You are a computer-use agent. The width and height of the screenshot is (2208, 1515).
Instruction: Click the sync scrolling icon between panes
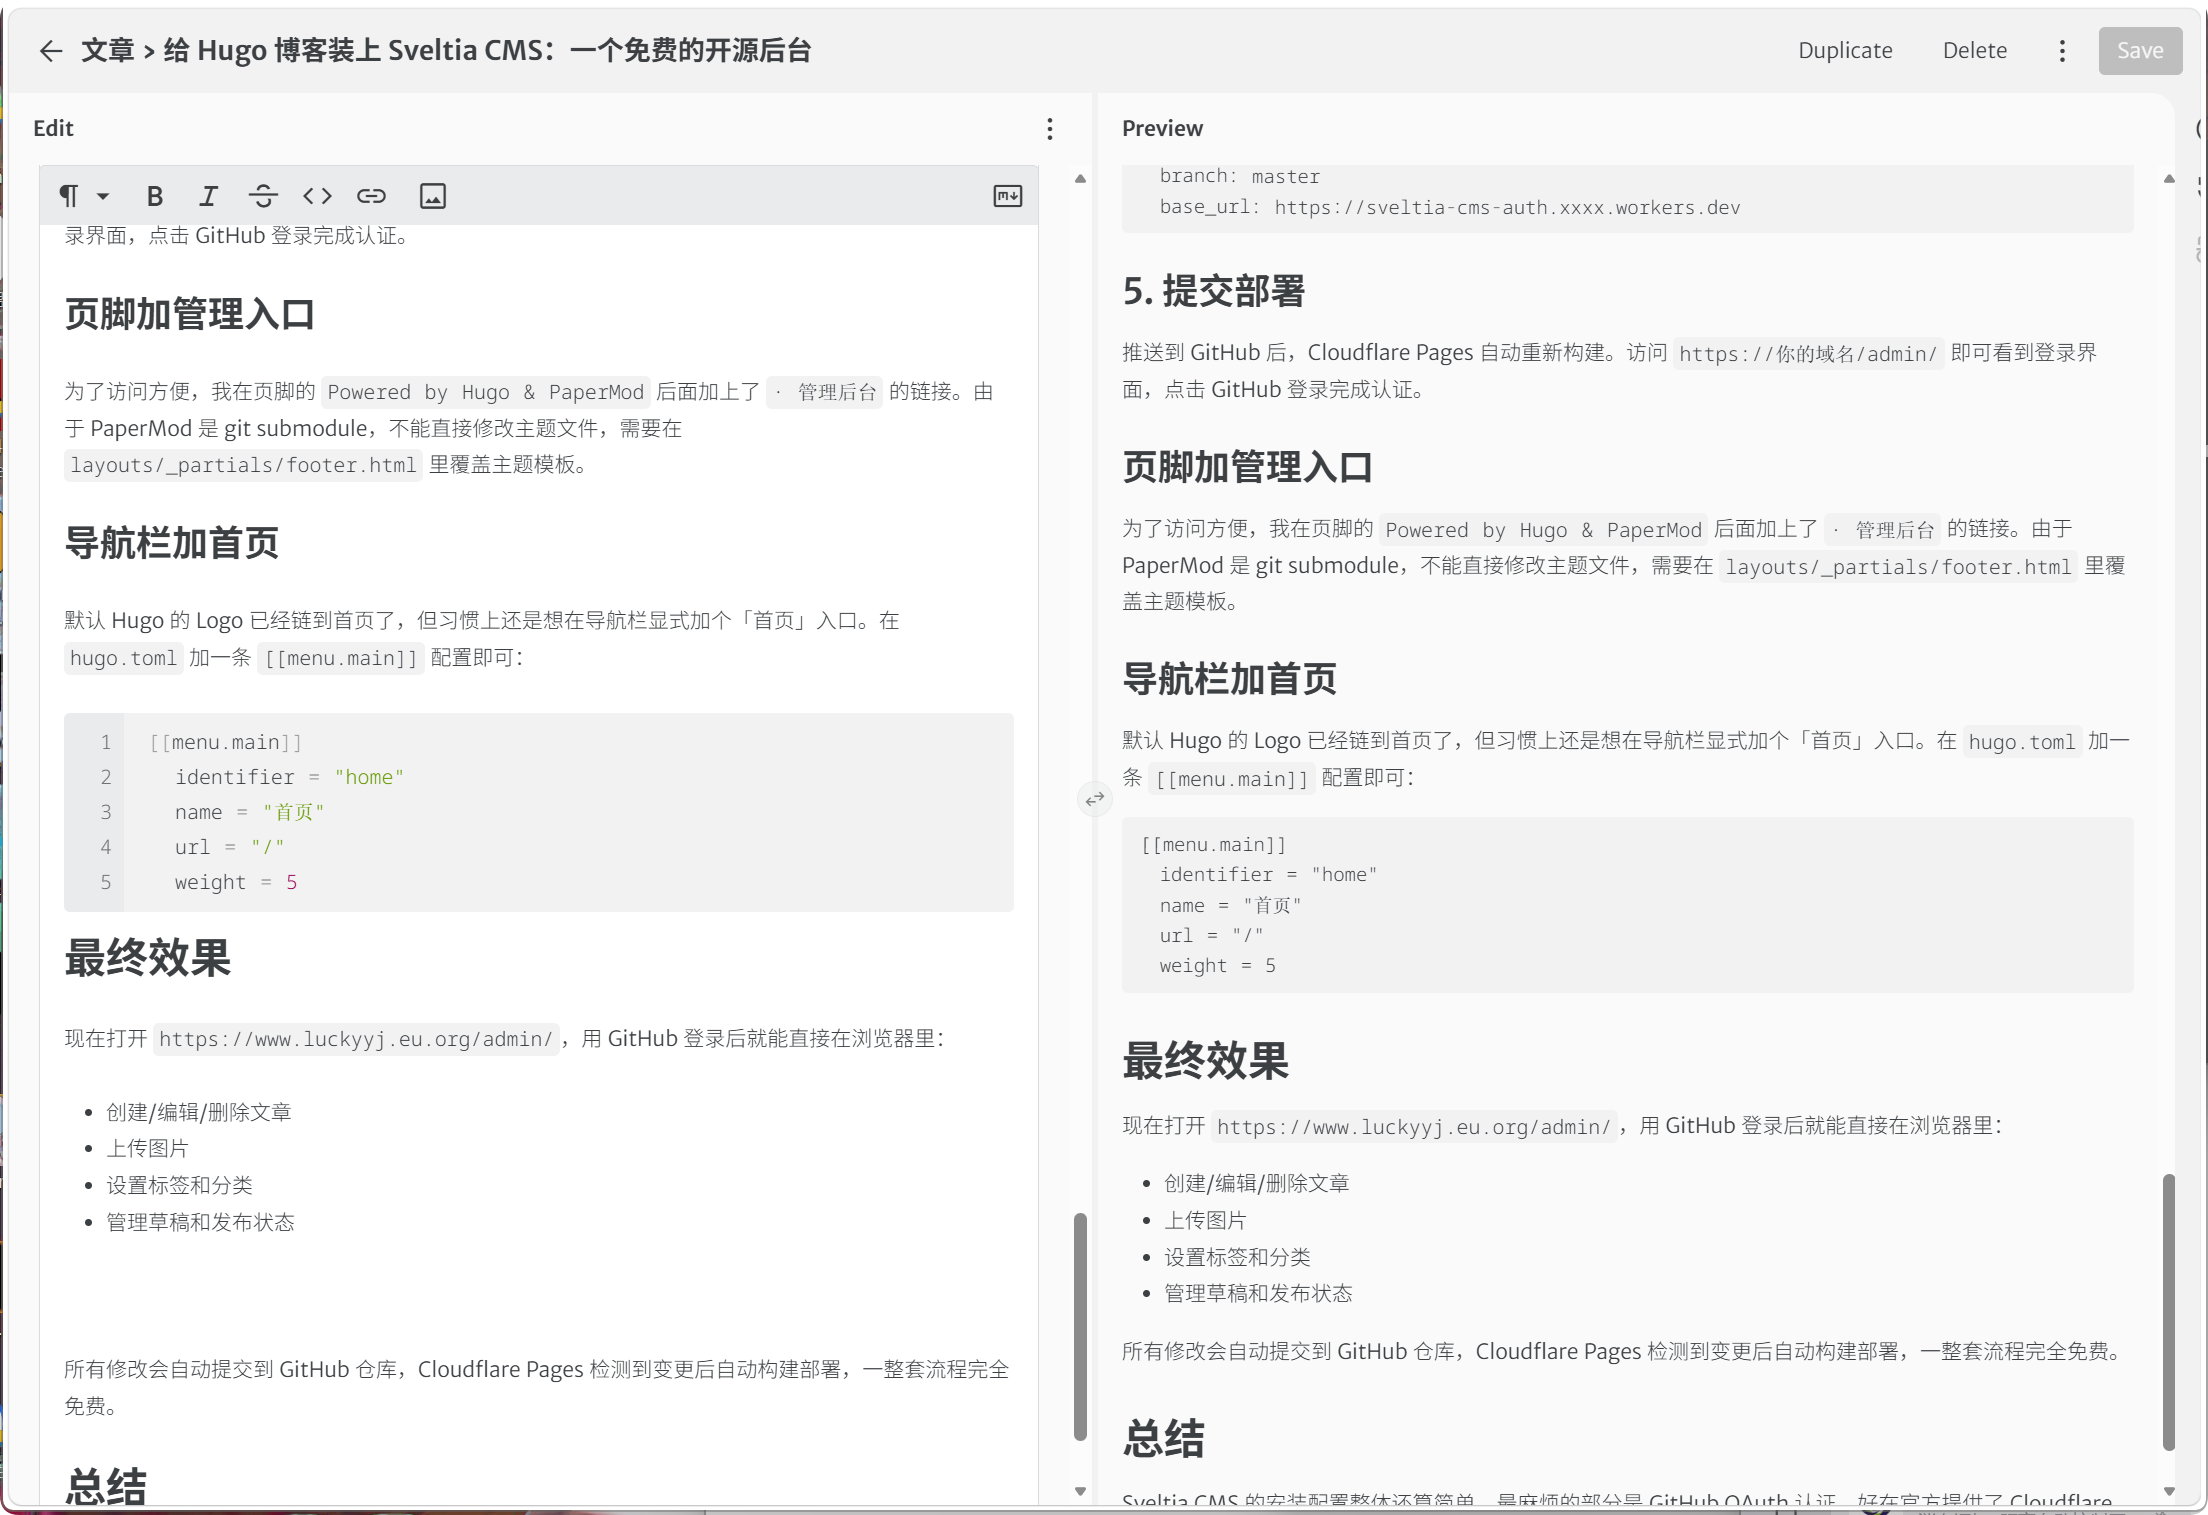pos(1095,799)
